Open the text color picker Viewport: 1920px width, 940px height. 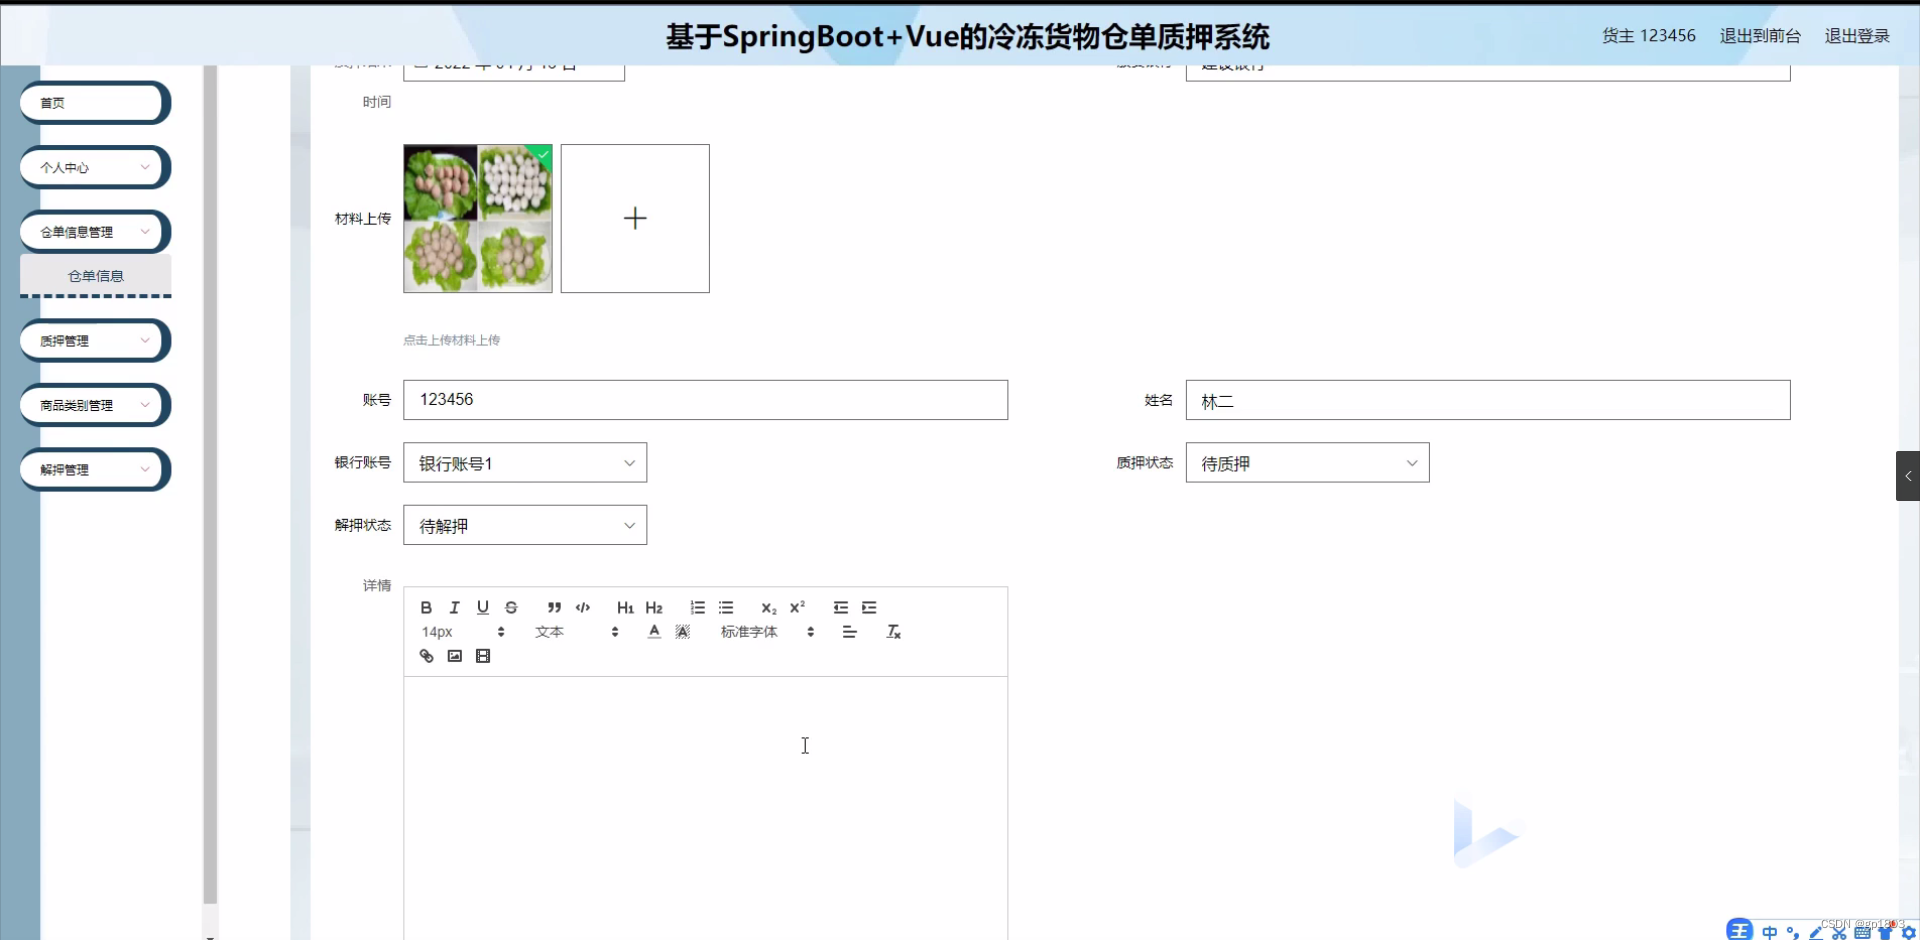pos(653,631)
